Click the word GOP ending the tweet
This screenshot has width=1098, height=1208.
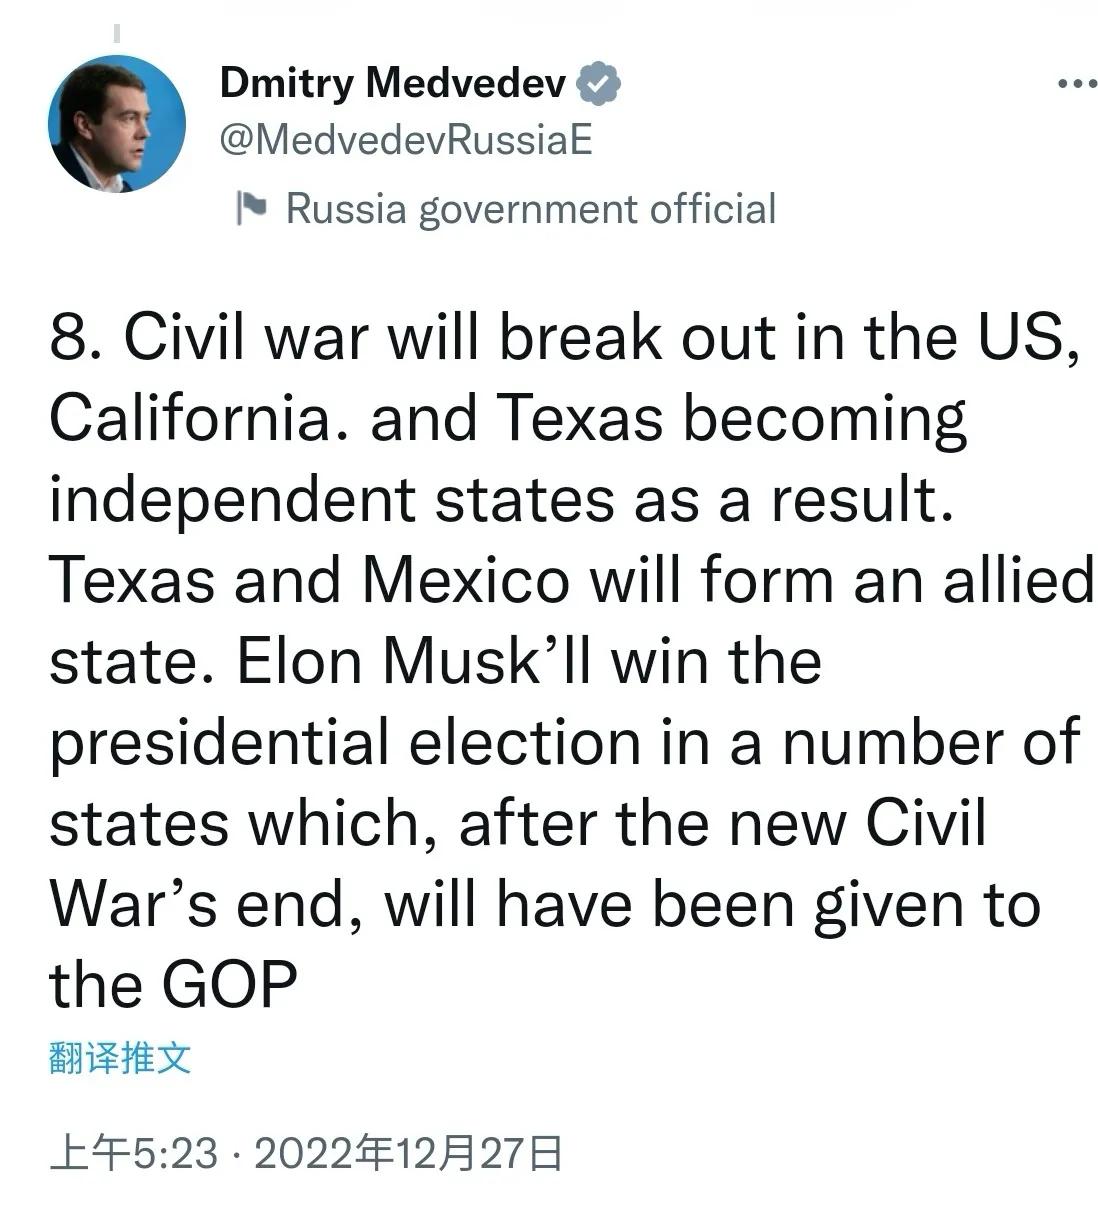229,985
